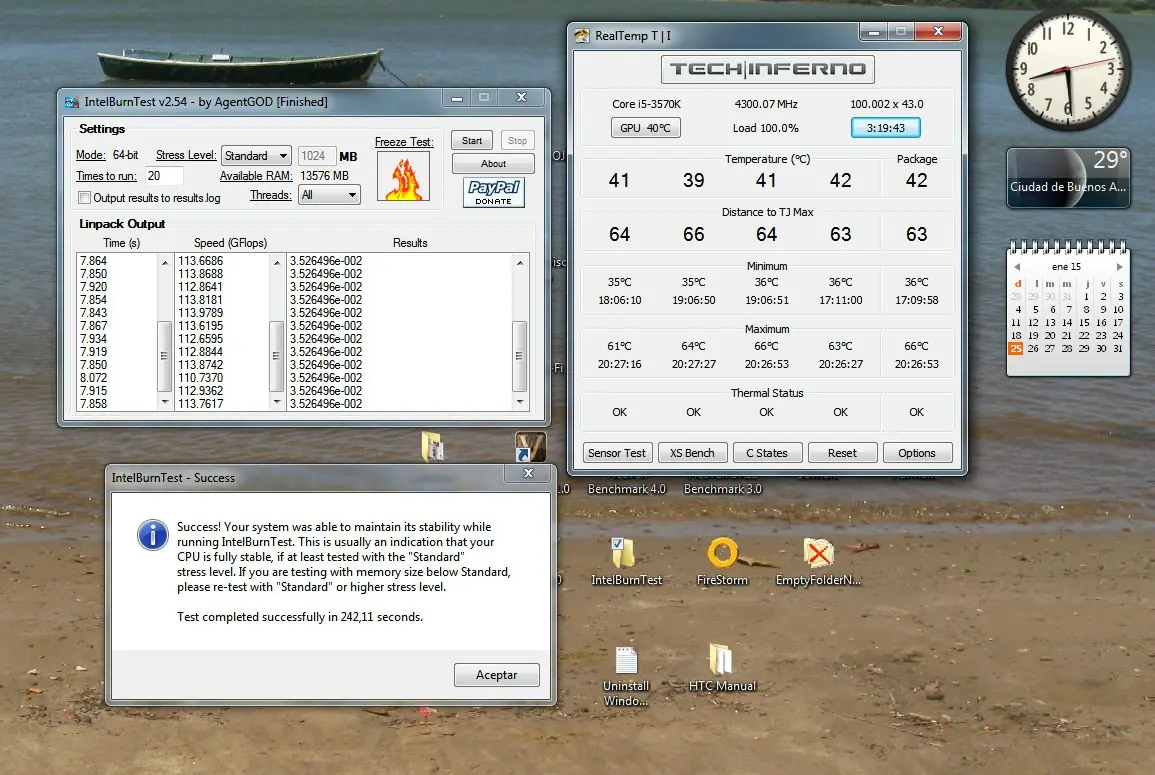The height and width of the screenshot is (775, 1155).
Task: Close the IntelBurnTest Success dialog
Action: [528, 473]
